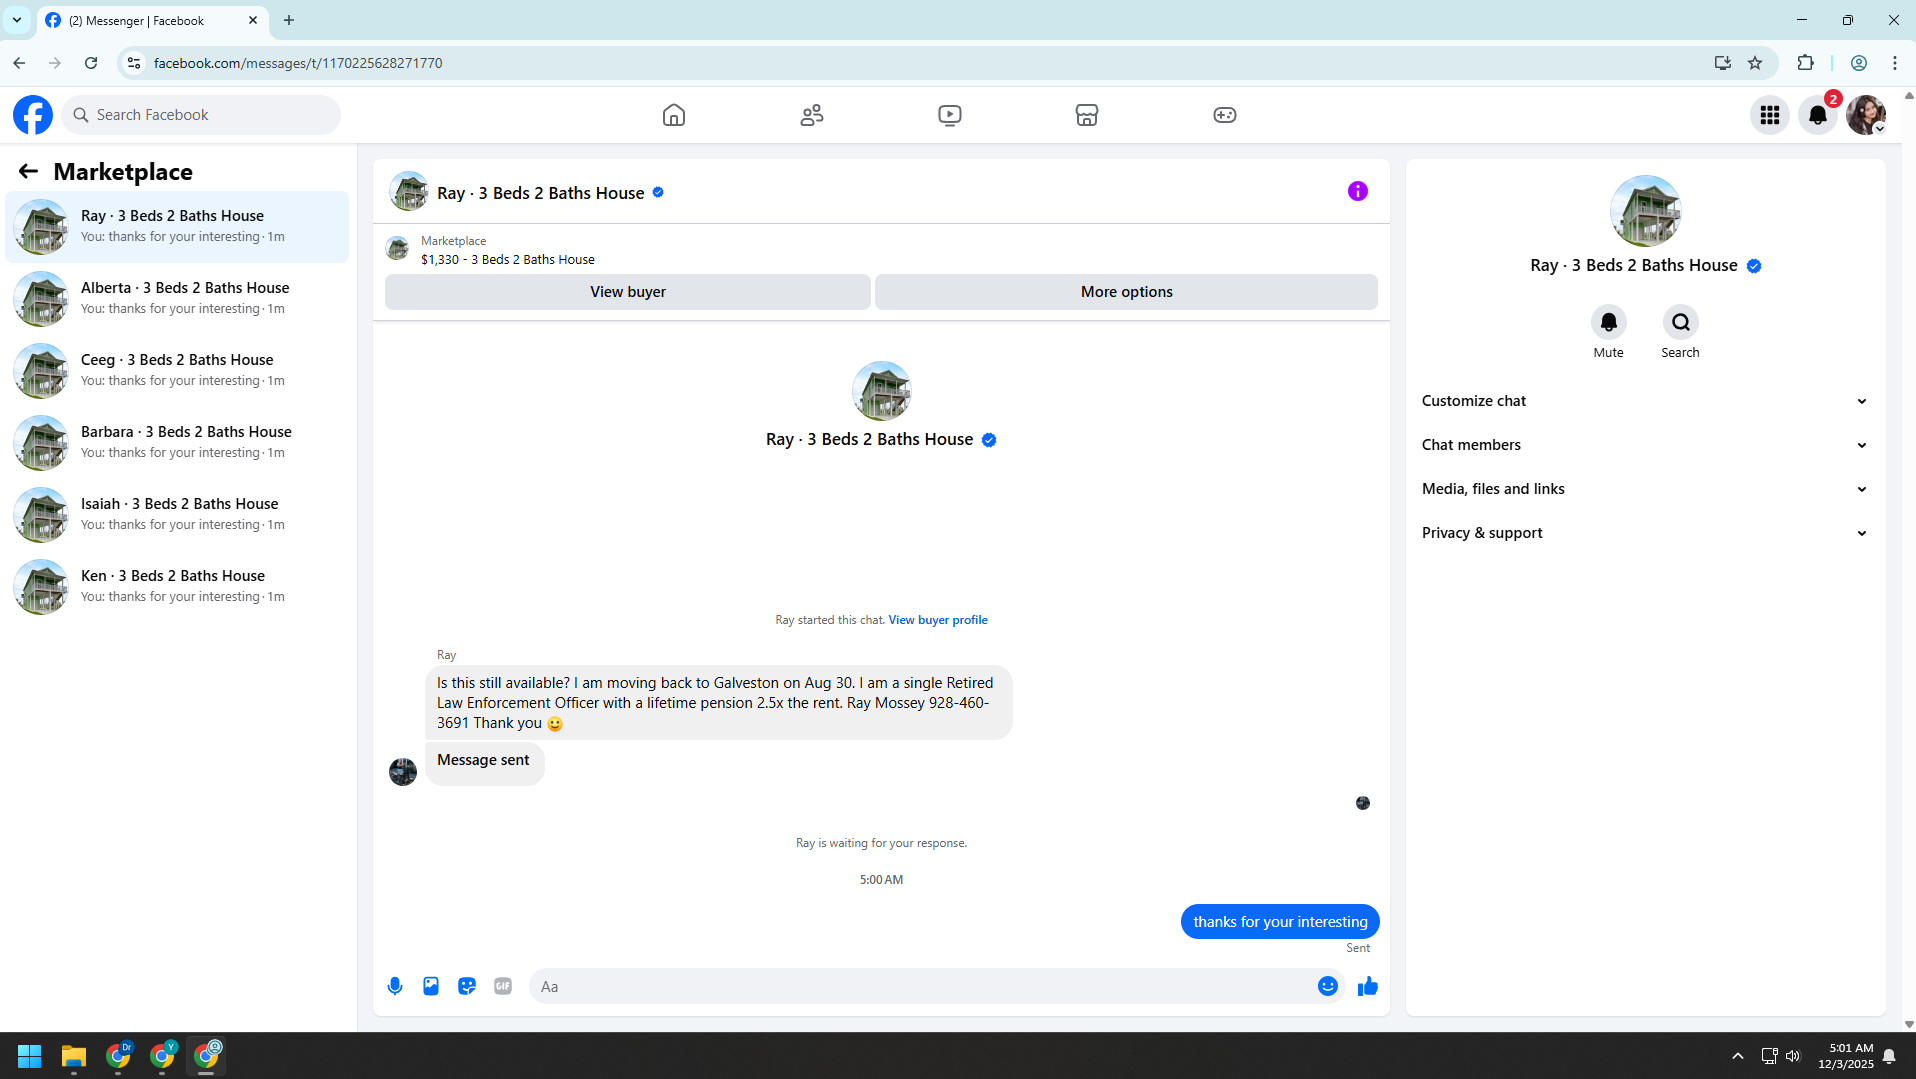
Task: Install app icon in address bar
Action: pos(1722,63)
